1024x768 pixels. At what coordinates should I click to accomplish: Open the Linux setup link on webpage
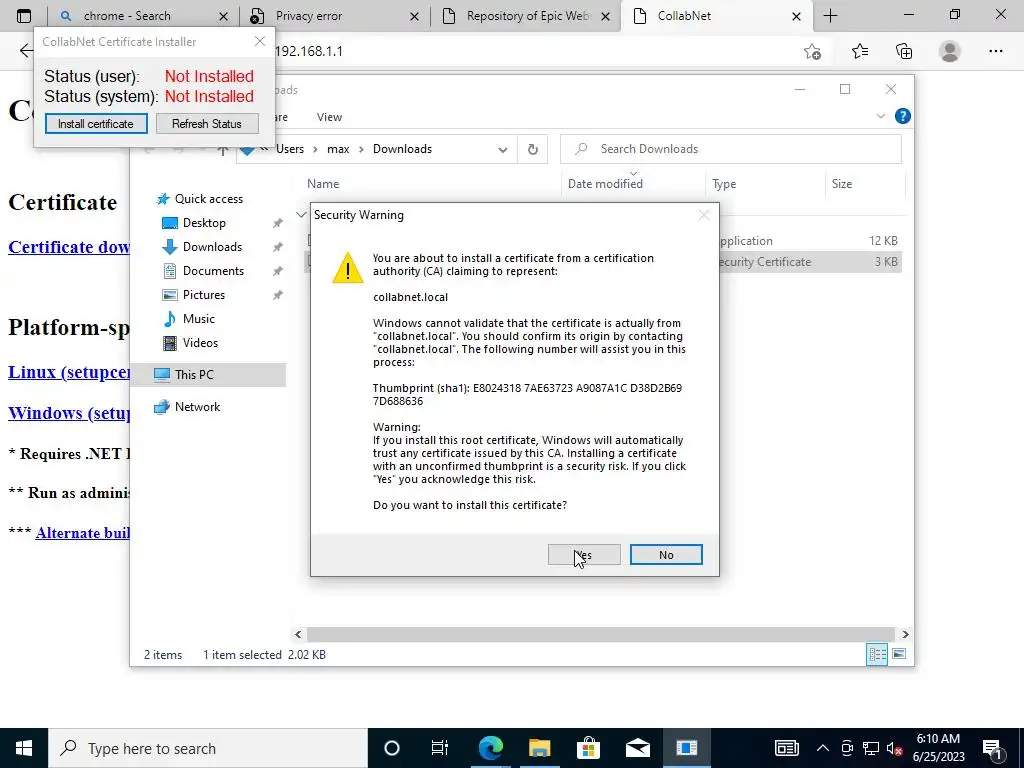pos(69,372)
